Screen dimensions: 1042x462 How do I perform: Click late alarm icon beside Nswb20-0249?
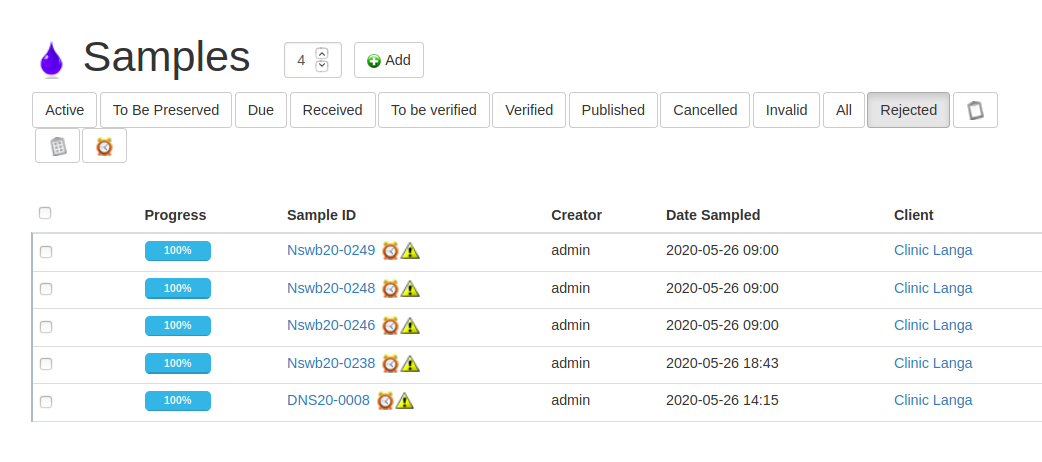coord(390,251)
